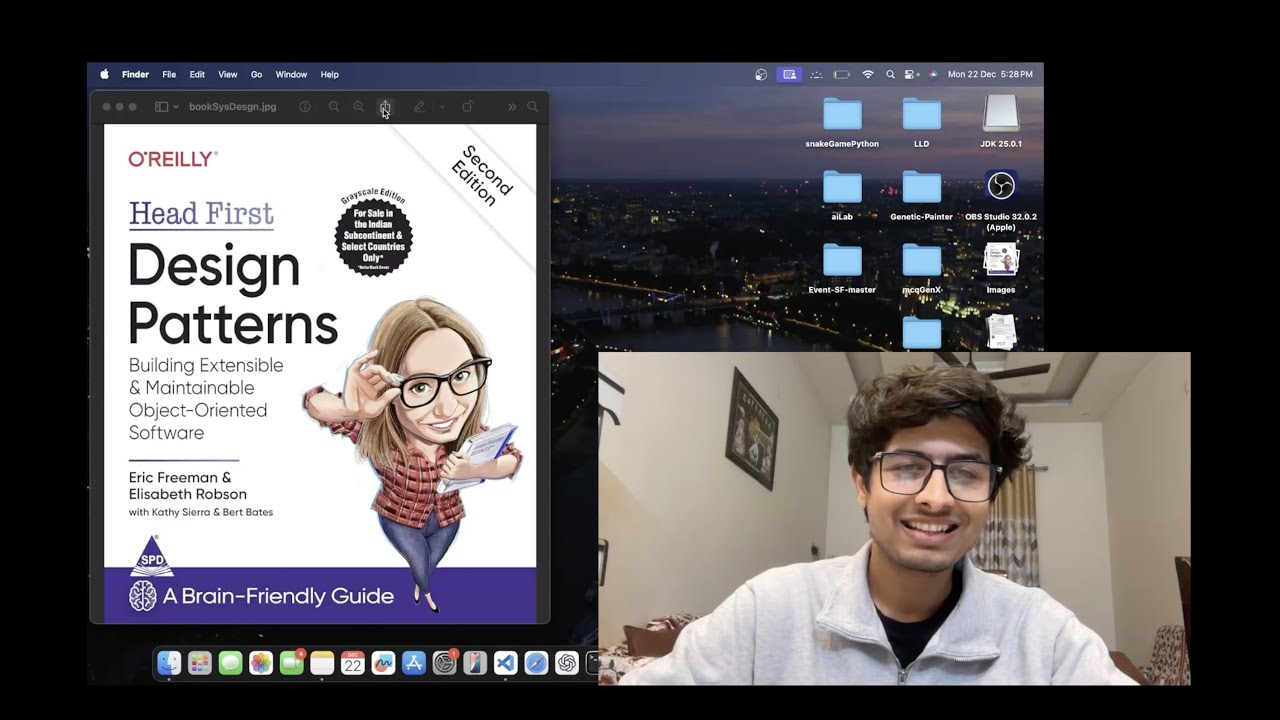Open the File menu
The width and height of the screenshot is (1280, 720).
point(169,74)
